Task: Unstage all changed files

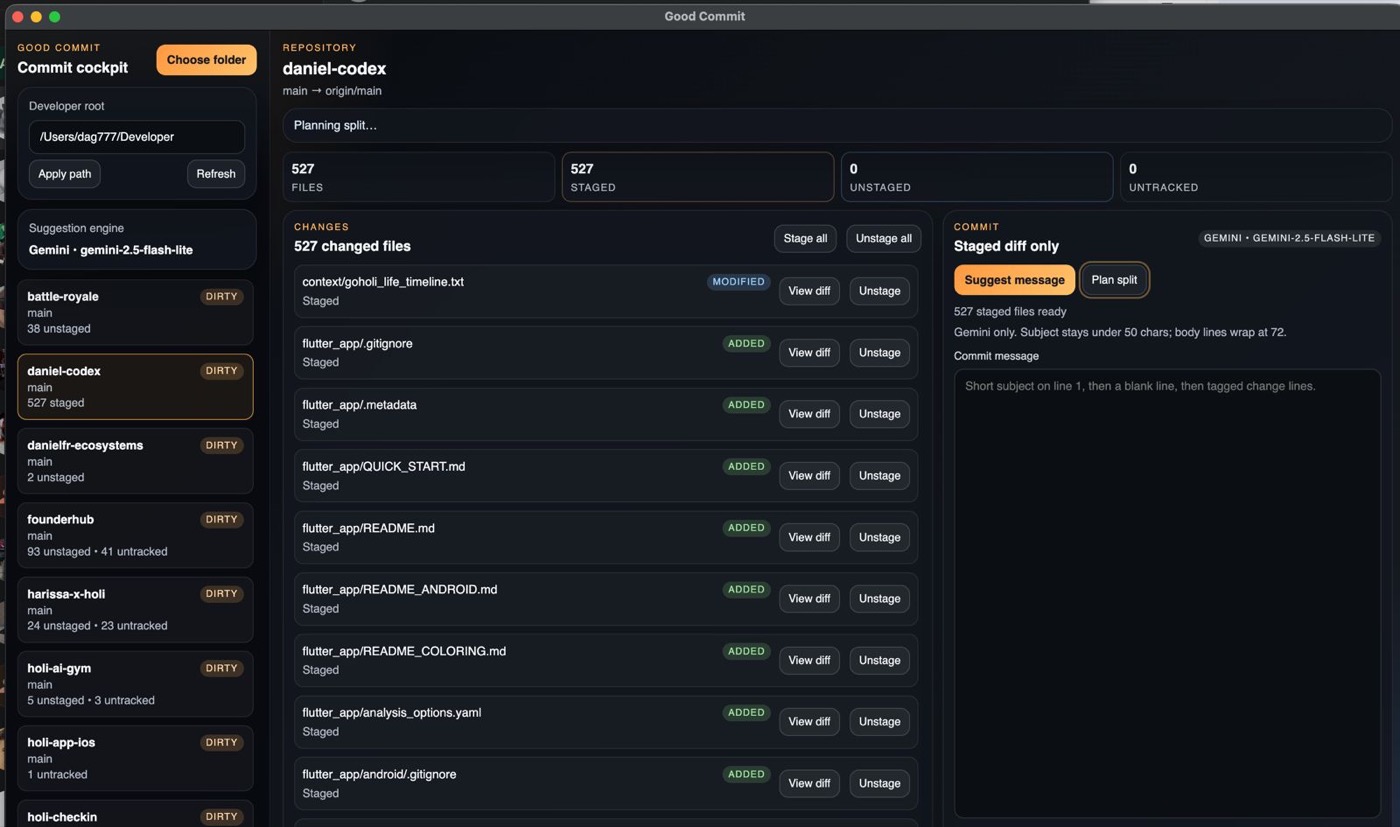Action: 884,239
